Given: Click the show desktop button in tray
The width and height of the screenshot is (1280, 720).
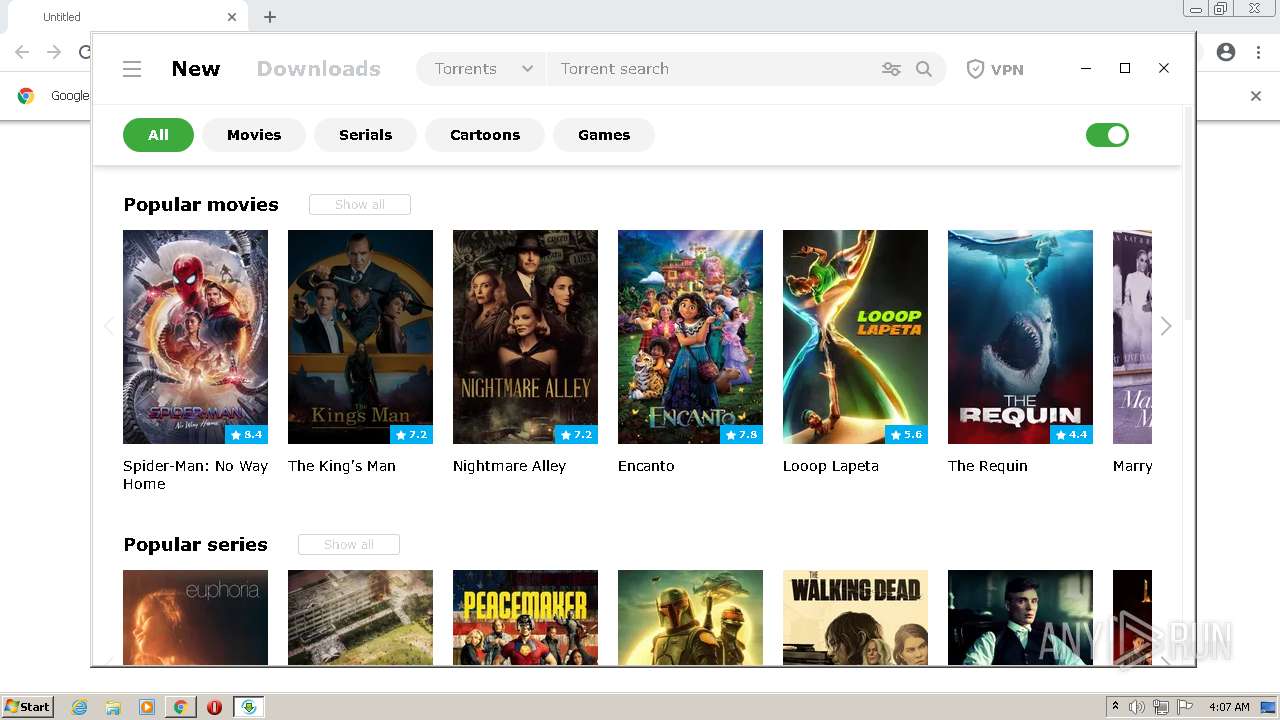Looking at the screenshot, I should pyautogui.click(x=1270, y=707).
